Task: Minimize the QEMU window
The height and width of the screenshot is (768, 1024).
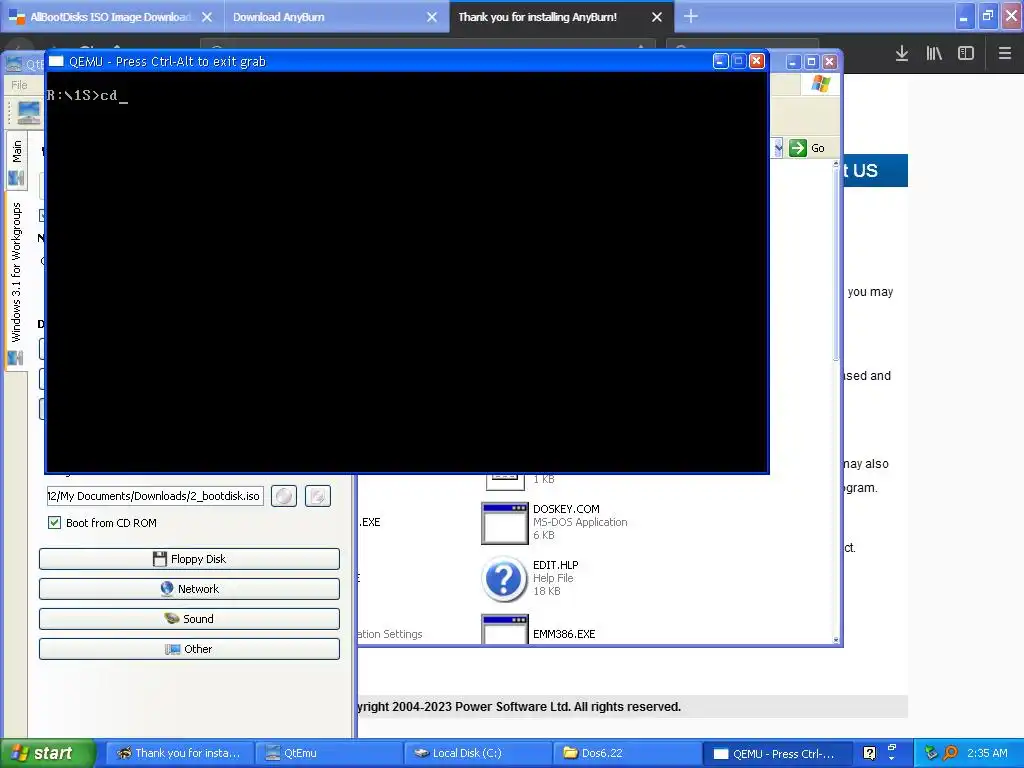Action: (x=720, y=61)
